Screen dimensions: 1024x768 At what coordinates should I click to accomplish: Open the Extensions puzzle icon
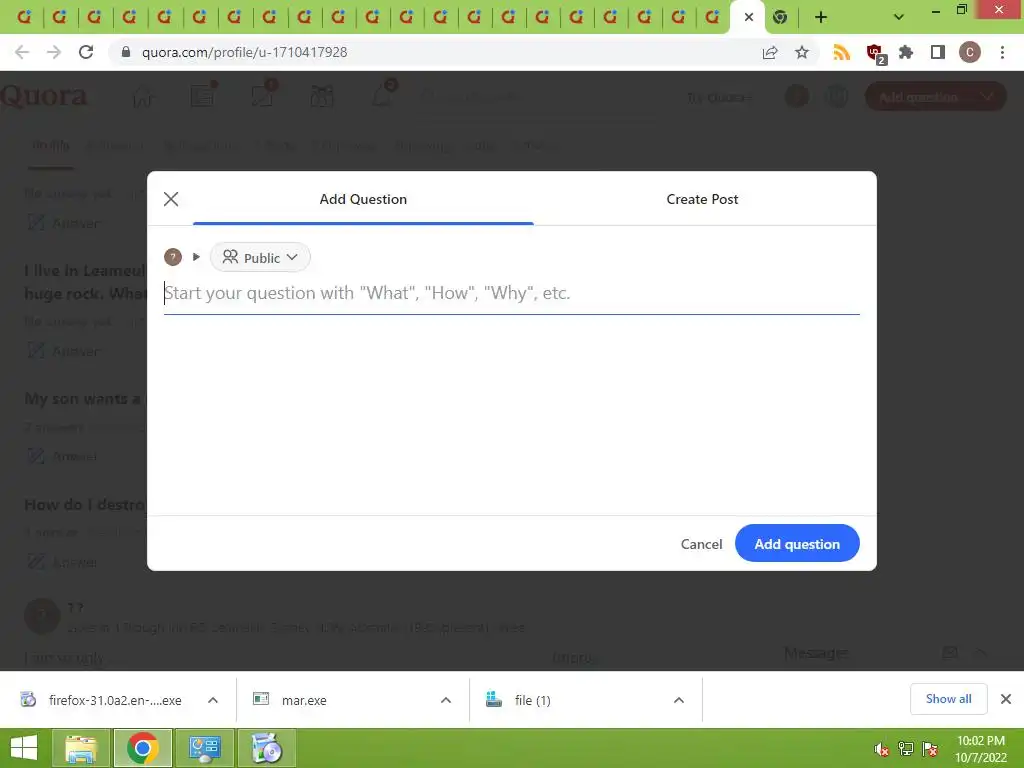[x=906, y=52]
